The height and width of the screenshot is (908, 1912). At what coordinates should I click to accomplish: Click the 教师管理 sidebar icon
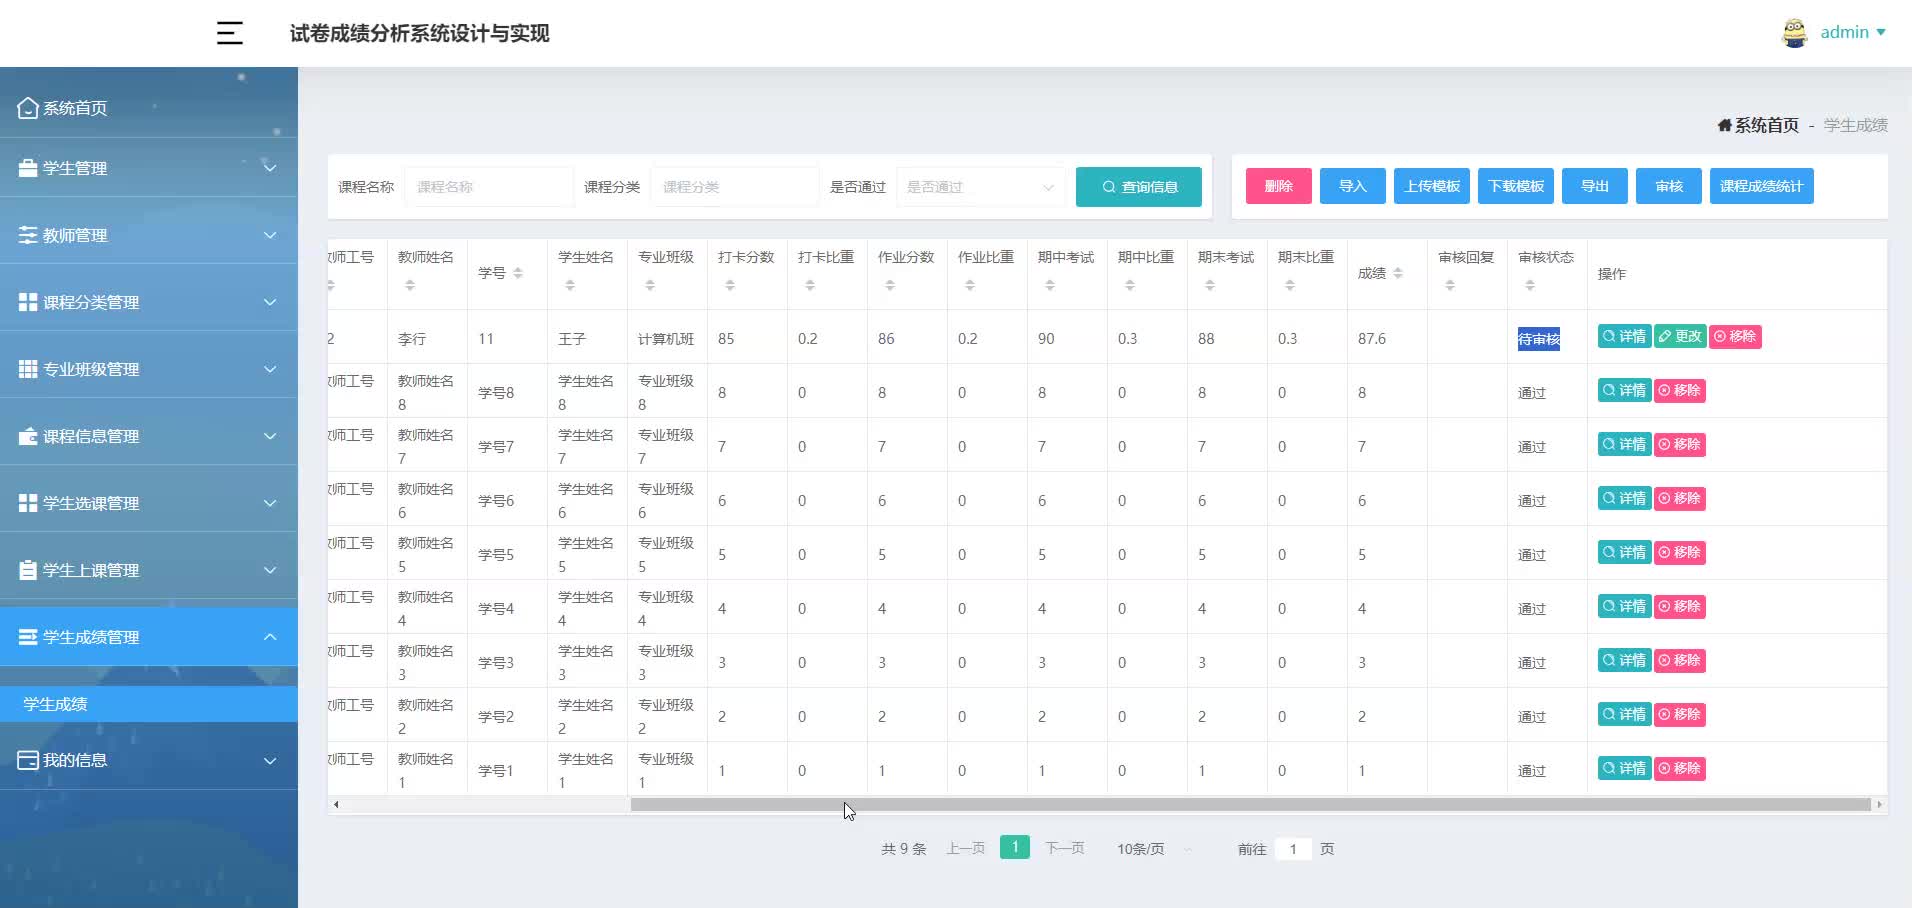[x=27, y=234]
